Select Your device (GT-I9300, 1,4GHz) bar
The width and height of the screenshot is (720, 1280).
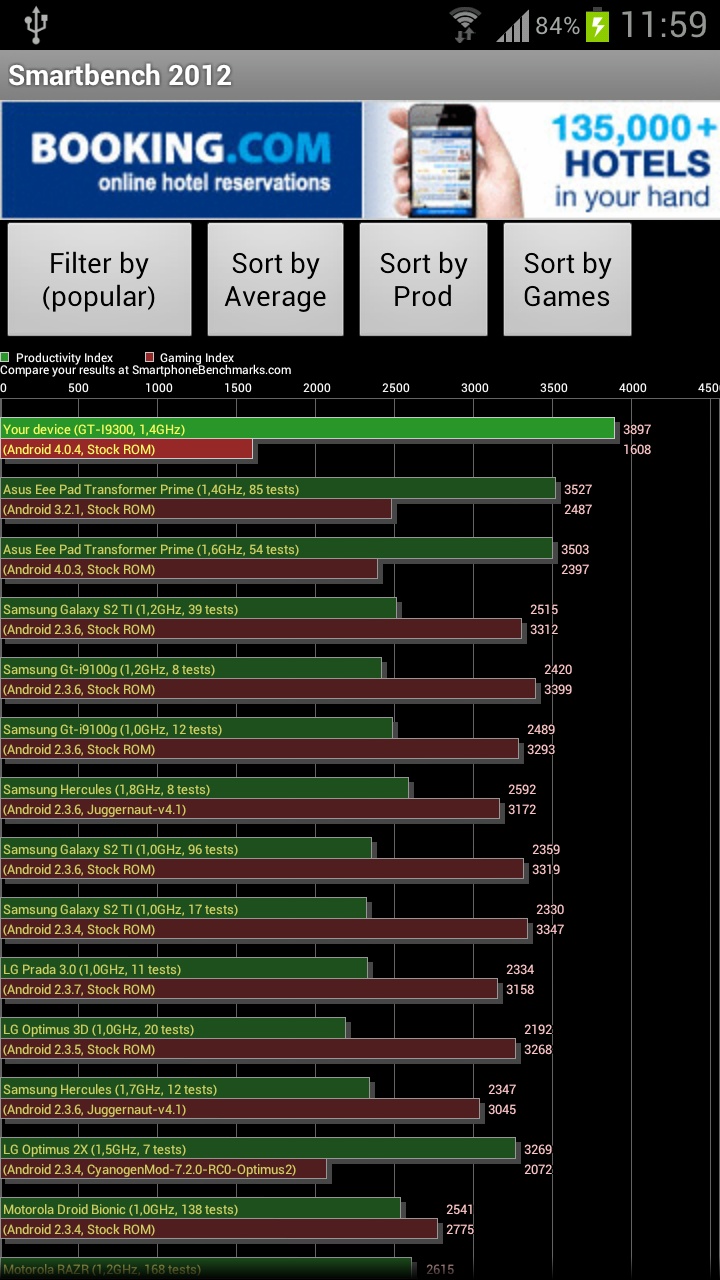[307, 429]
